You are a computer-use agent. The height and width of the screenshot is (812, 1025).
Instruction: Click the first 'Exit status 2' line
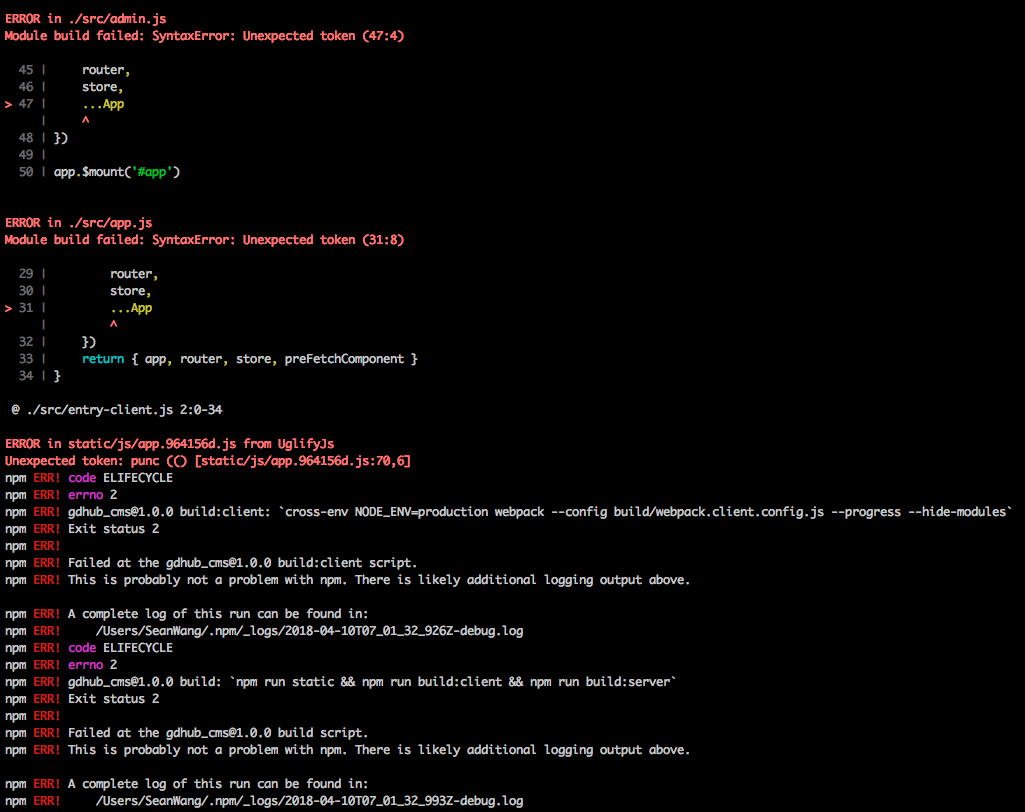[x=82, y=529]
